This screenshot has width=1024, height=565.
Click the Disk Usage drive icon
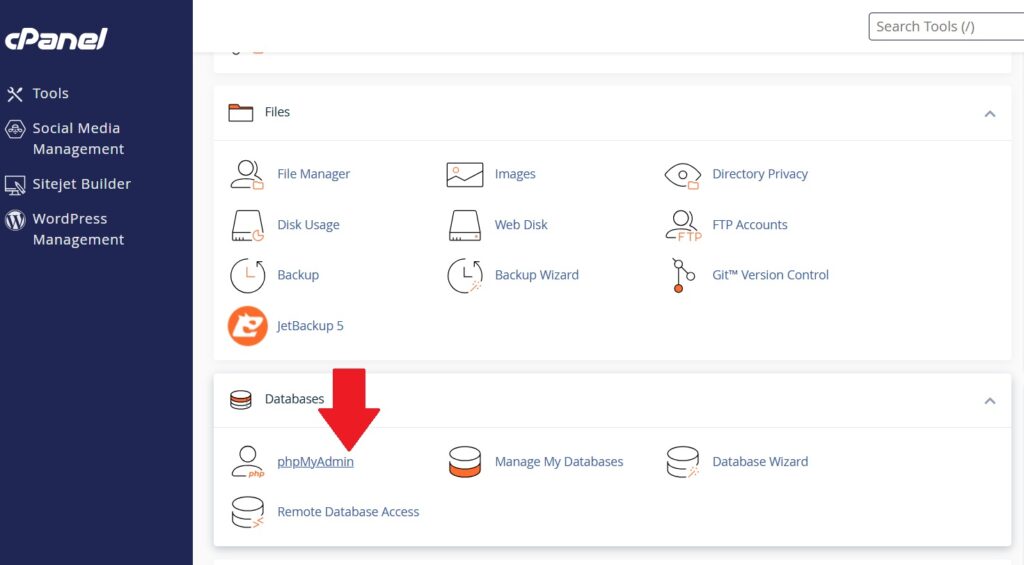[x=248, y=225]
